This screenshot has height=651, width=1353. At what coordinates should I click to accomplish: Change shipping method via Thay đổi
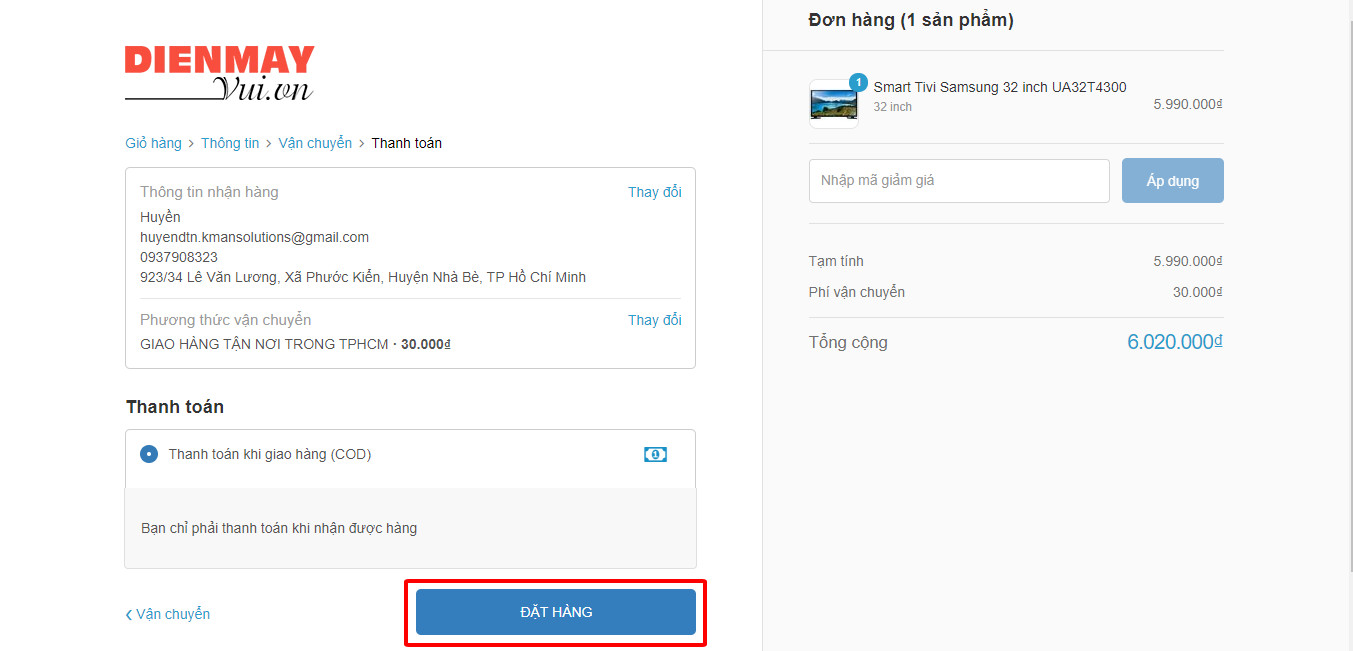[x=654, y=320]
